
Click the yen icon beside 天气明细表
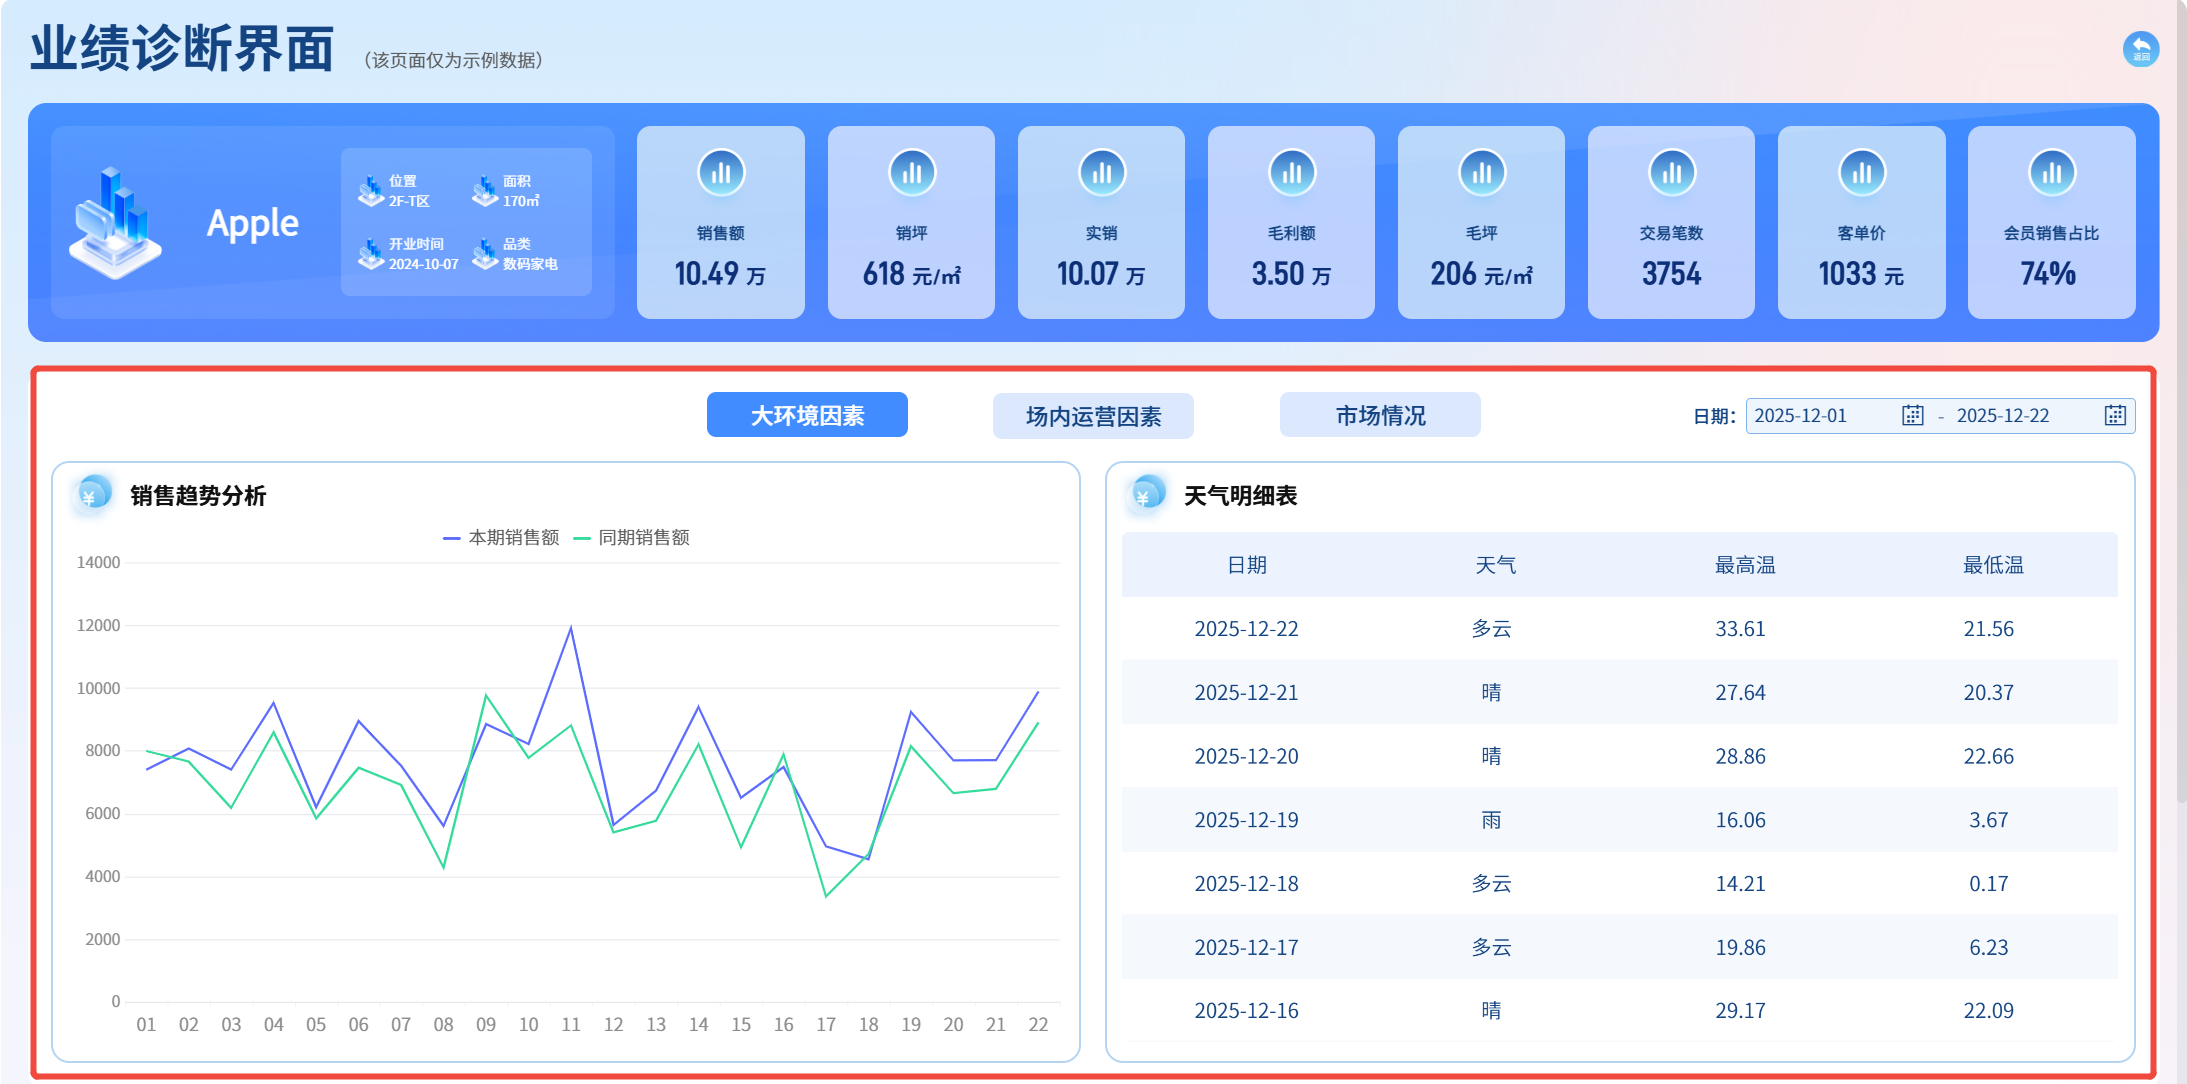pos(1146,495)
